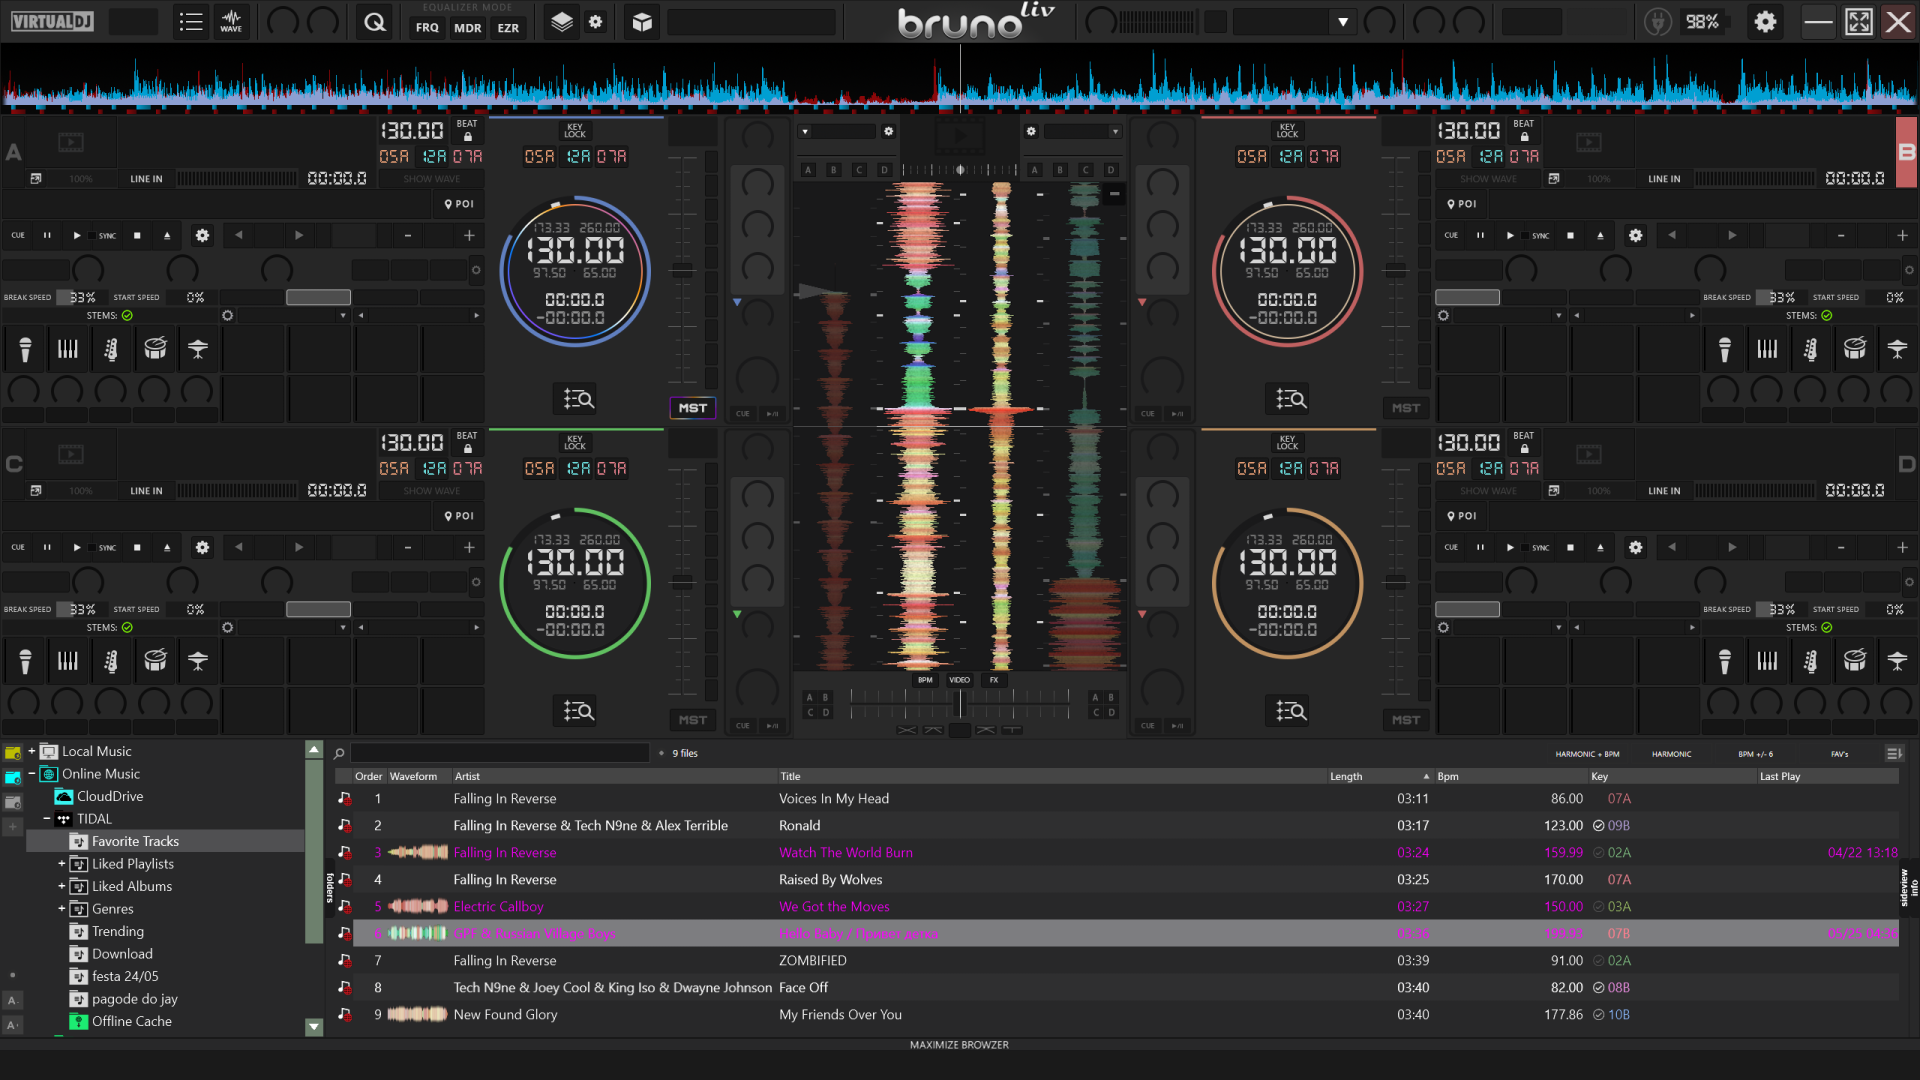This screenshot has width=1920, height=1080.
Task: Select EZR equalizer mode
Action: click(x=508, y=28)
